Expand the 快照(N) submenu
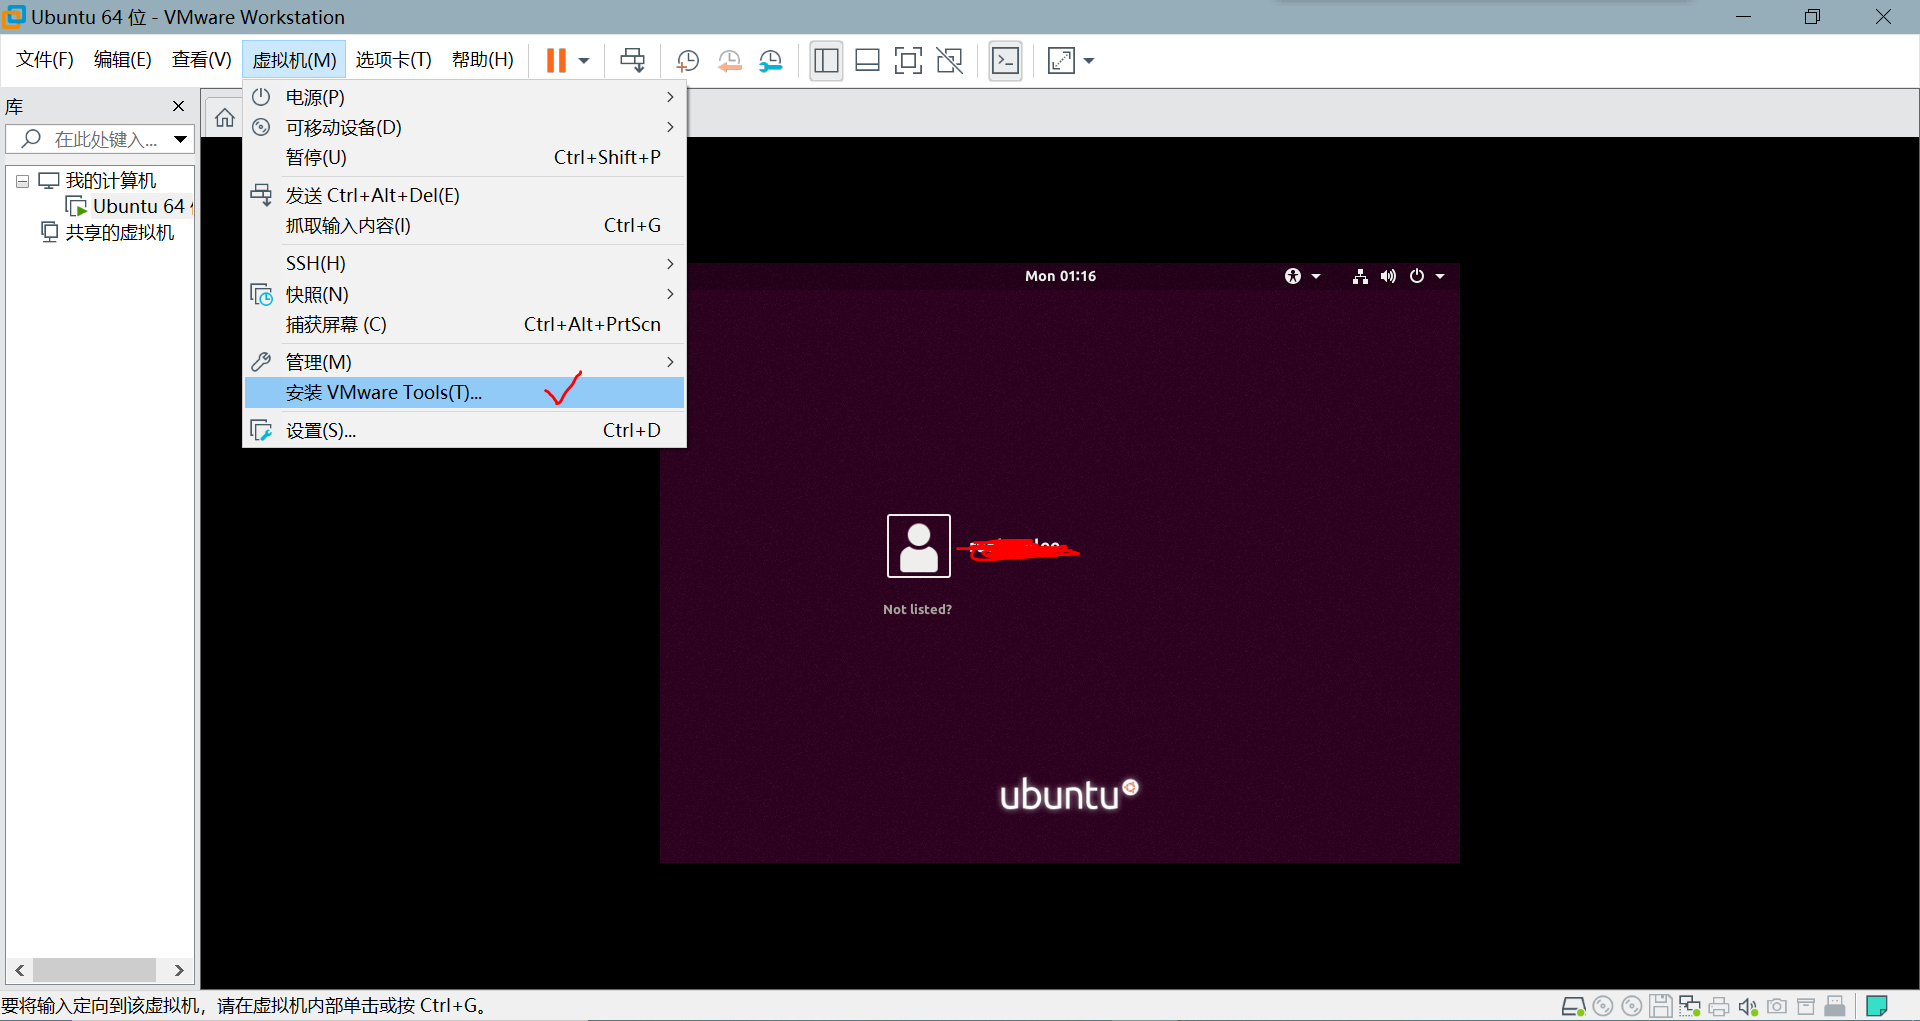This screenshot has width=1920, height=1021. click(x=464, y=294)
